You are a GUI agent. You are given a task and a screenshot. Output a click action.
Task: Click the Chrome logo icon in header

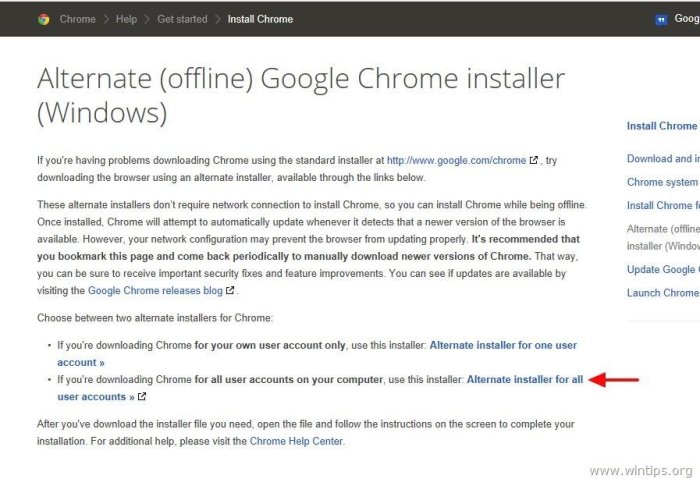(44, 19)
